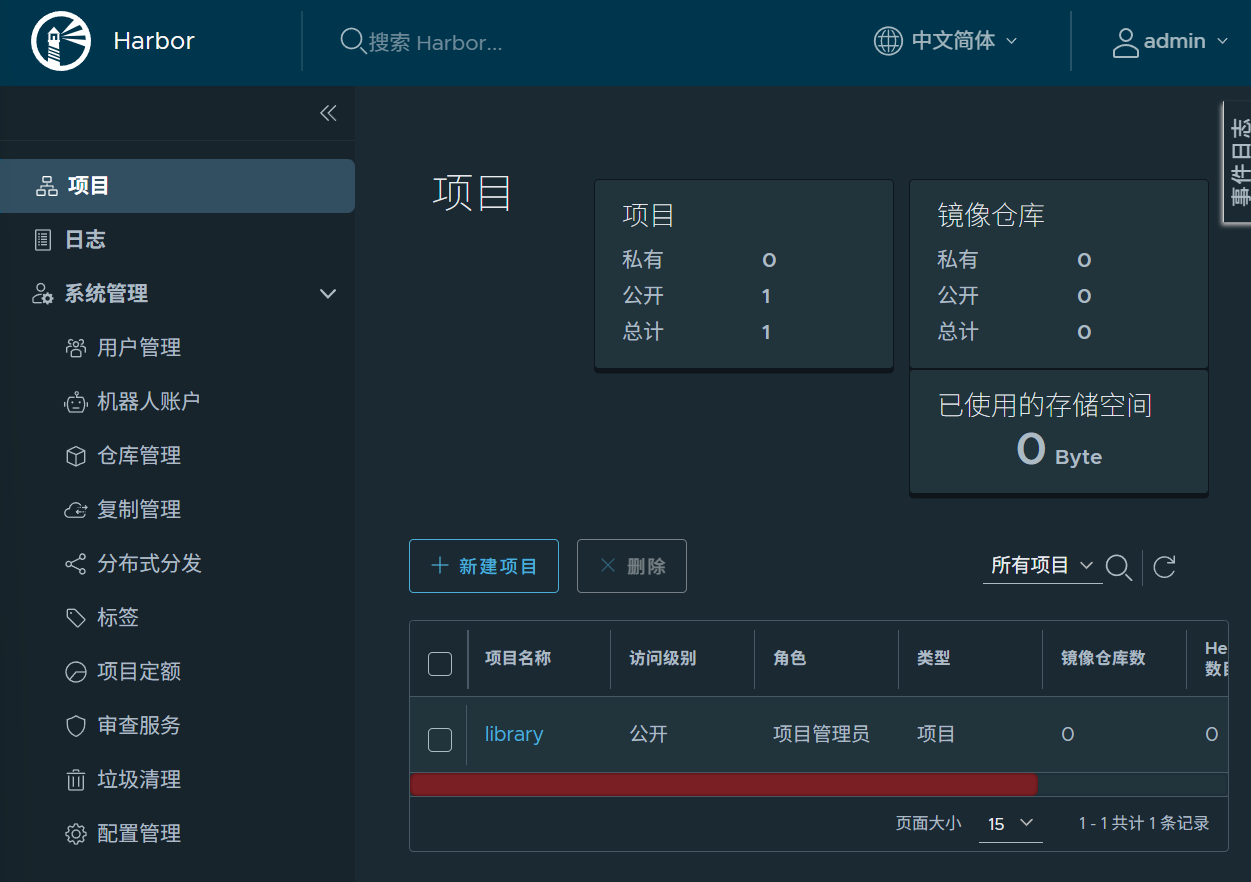Click the 分布式分发 share icon
The height and width of the screenshot is (882, 1251).
75,564
